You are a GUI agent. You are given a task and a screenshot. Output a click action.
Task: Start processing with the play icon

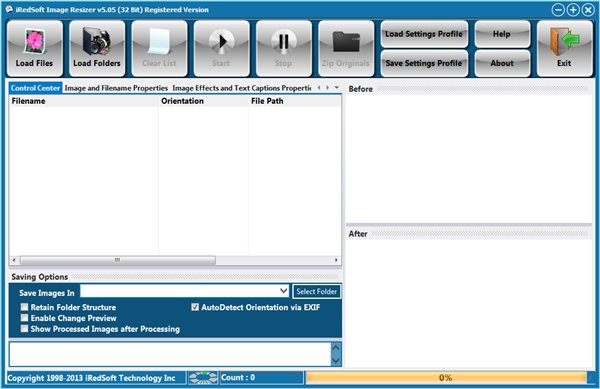tap(222, 41)
